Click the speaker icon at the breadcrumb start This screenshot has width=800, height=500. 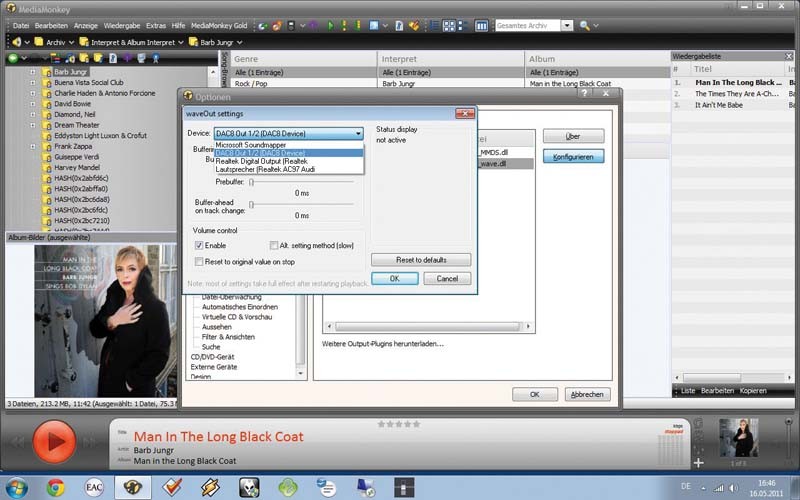pos(17,42)
